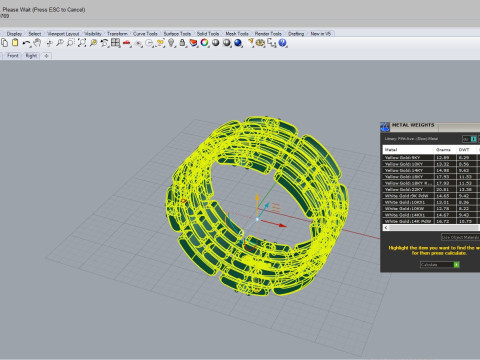Viewport: 480px width, 360px height.
Task: Click the four-viewport layout icon
Action: 115,43
